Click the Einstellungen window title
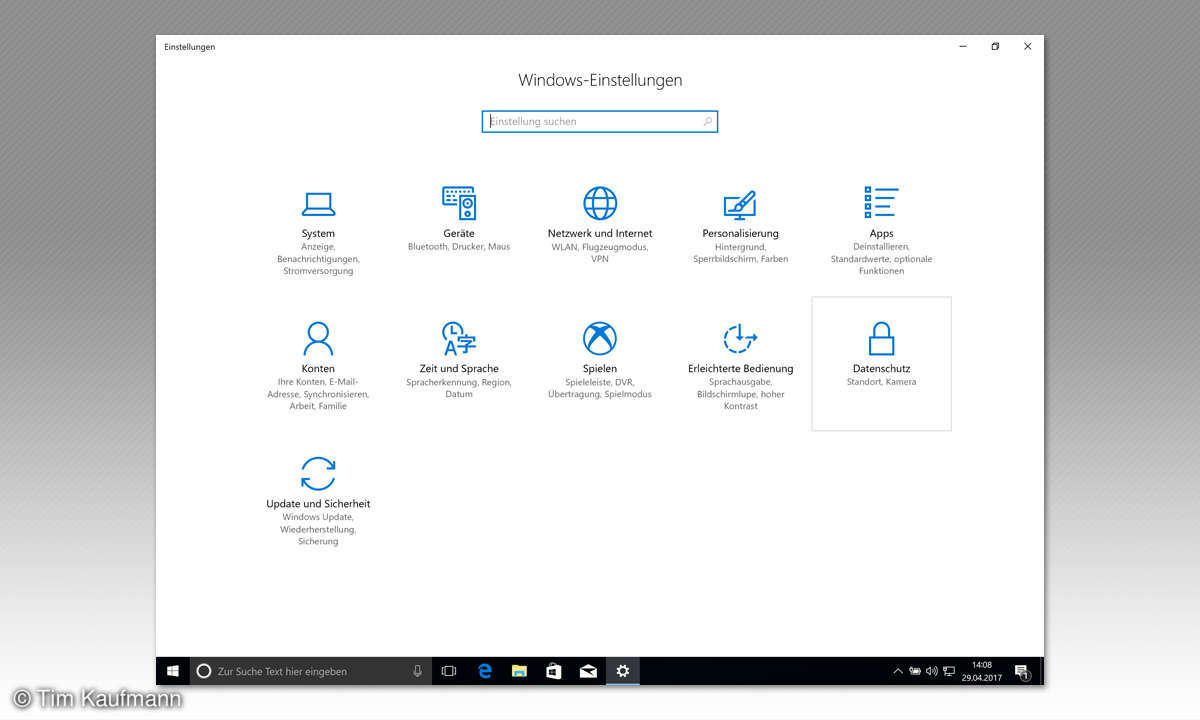 pyautogui.click(x=190, y=47)
